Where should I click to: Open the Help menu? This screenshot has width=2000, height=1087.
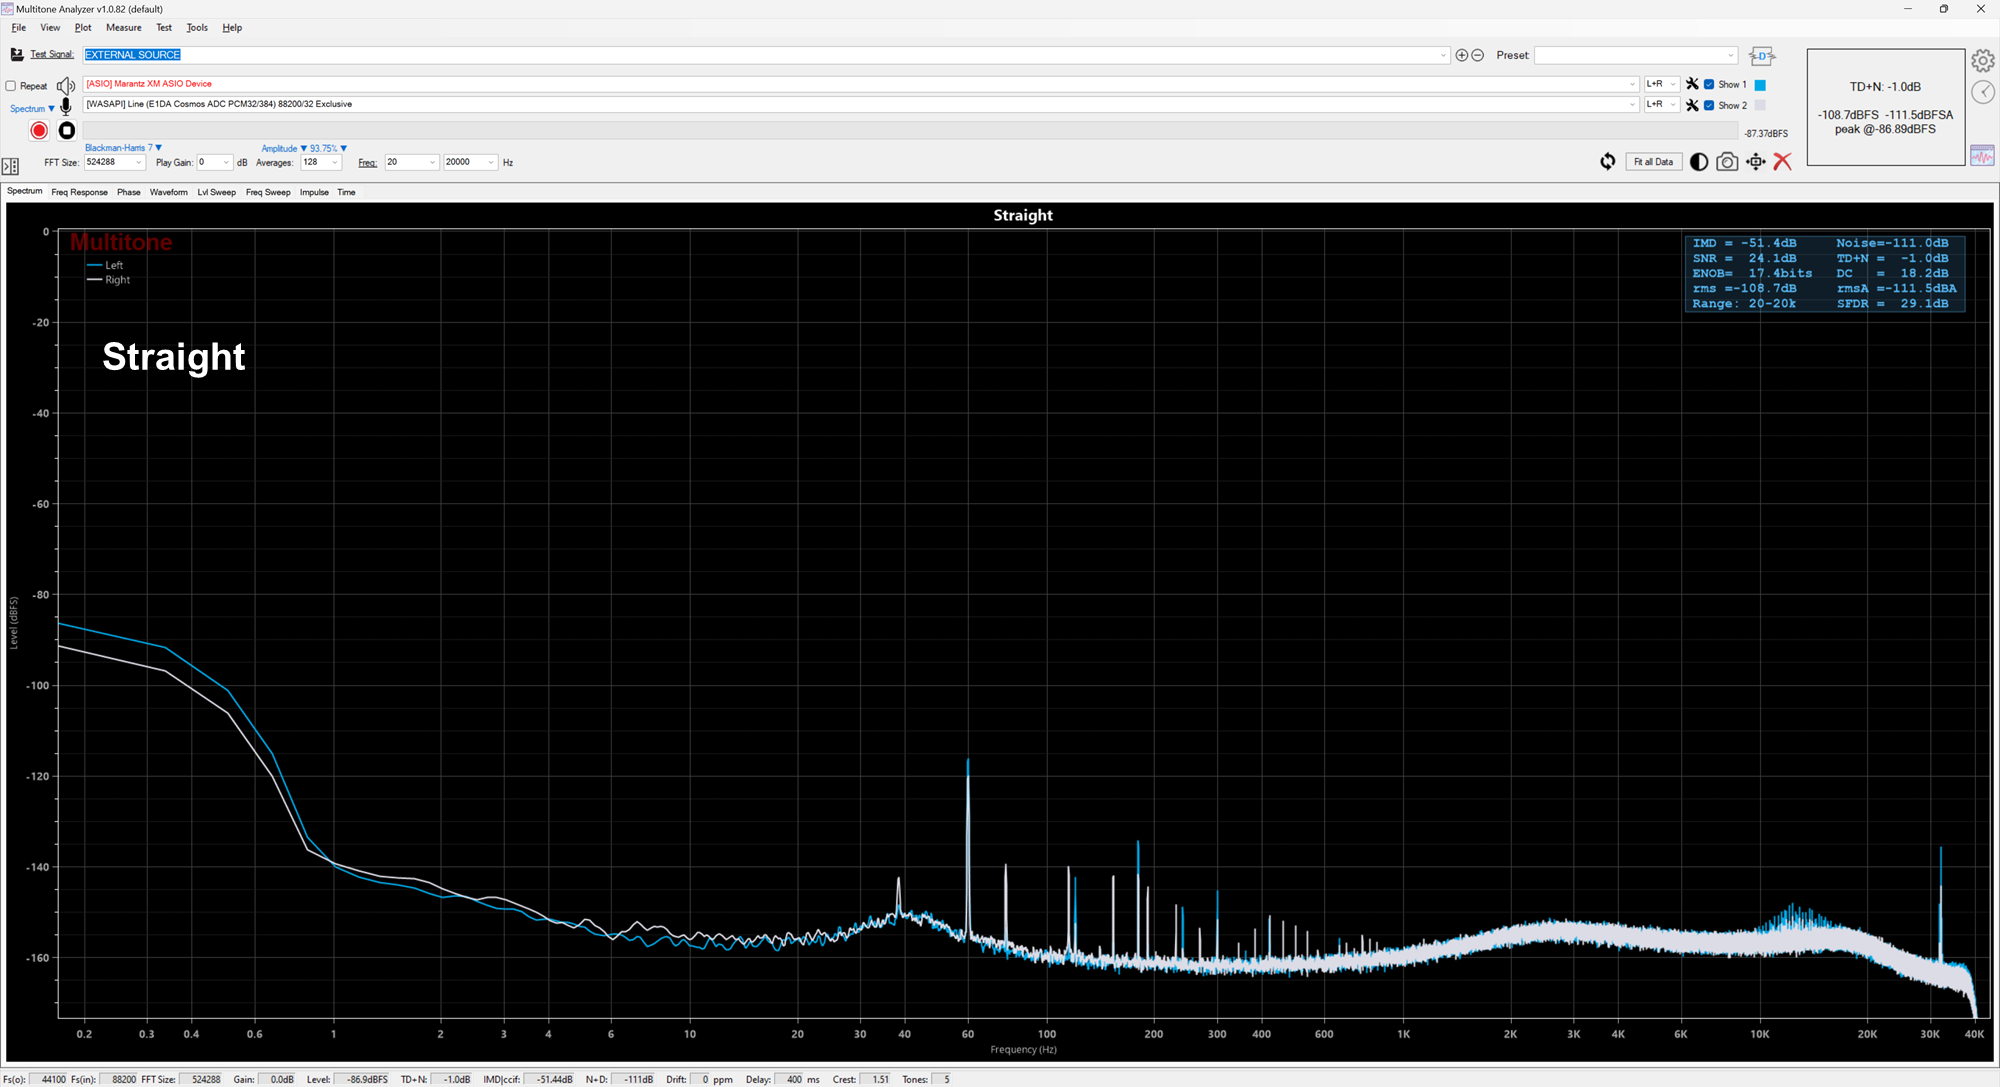pyautogui.click(x=232, y=28)
